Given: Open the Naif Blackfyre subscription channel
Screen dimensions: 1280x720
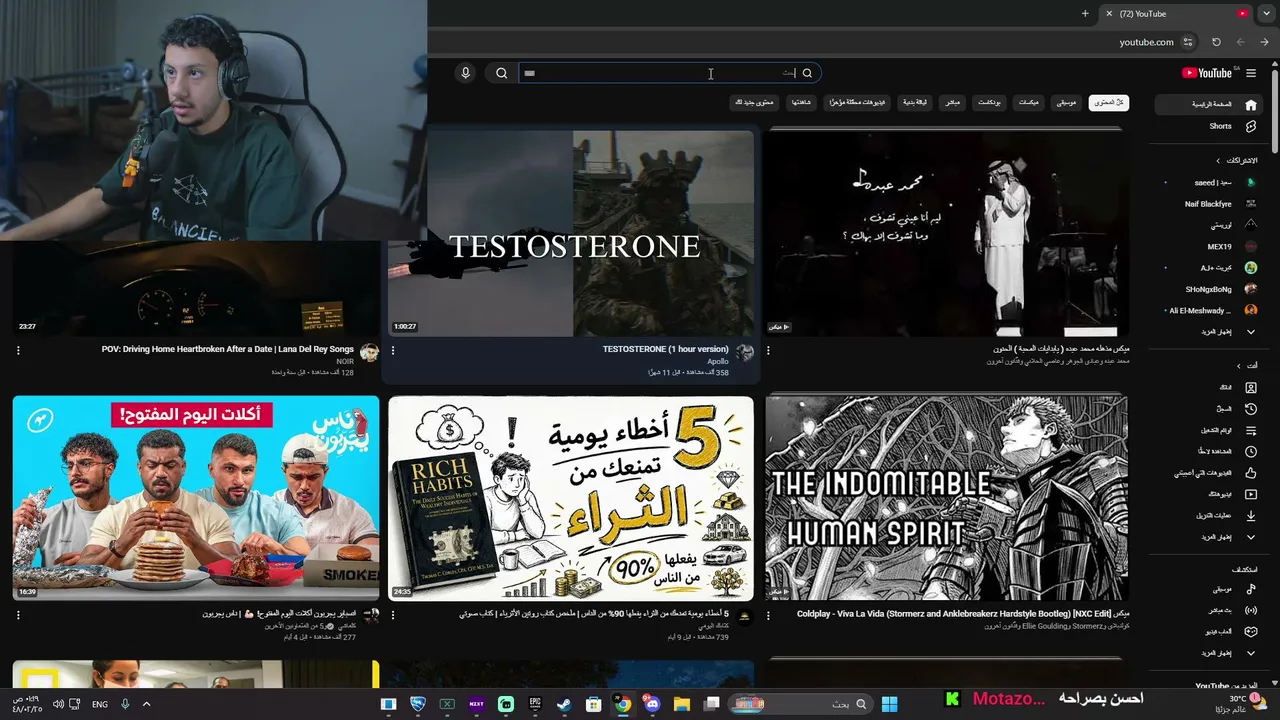Looking at the screenshot, I should point(1210,204).
